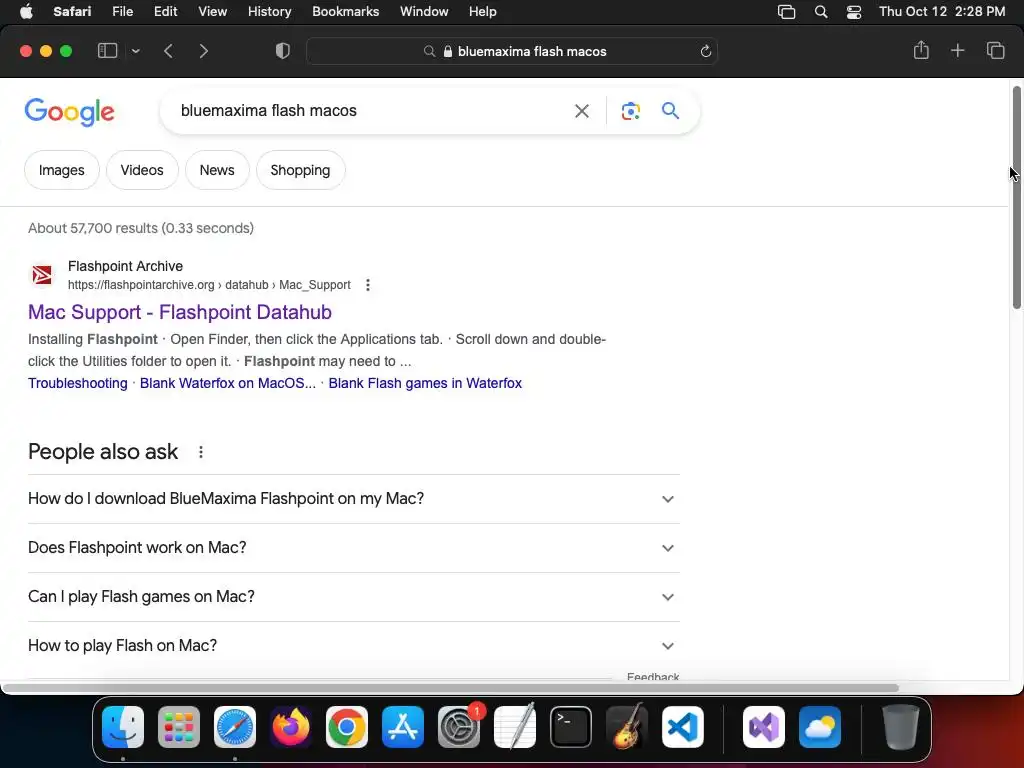Launch Firefox from the Dock
Image resolution: width=1024 pixels, height=768 pixels.
(291, 727)
